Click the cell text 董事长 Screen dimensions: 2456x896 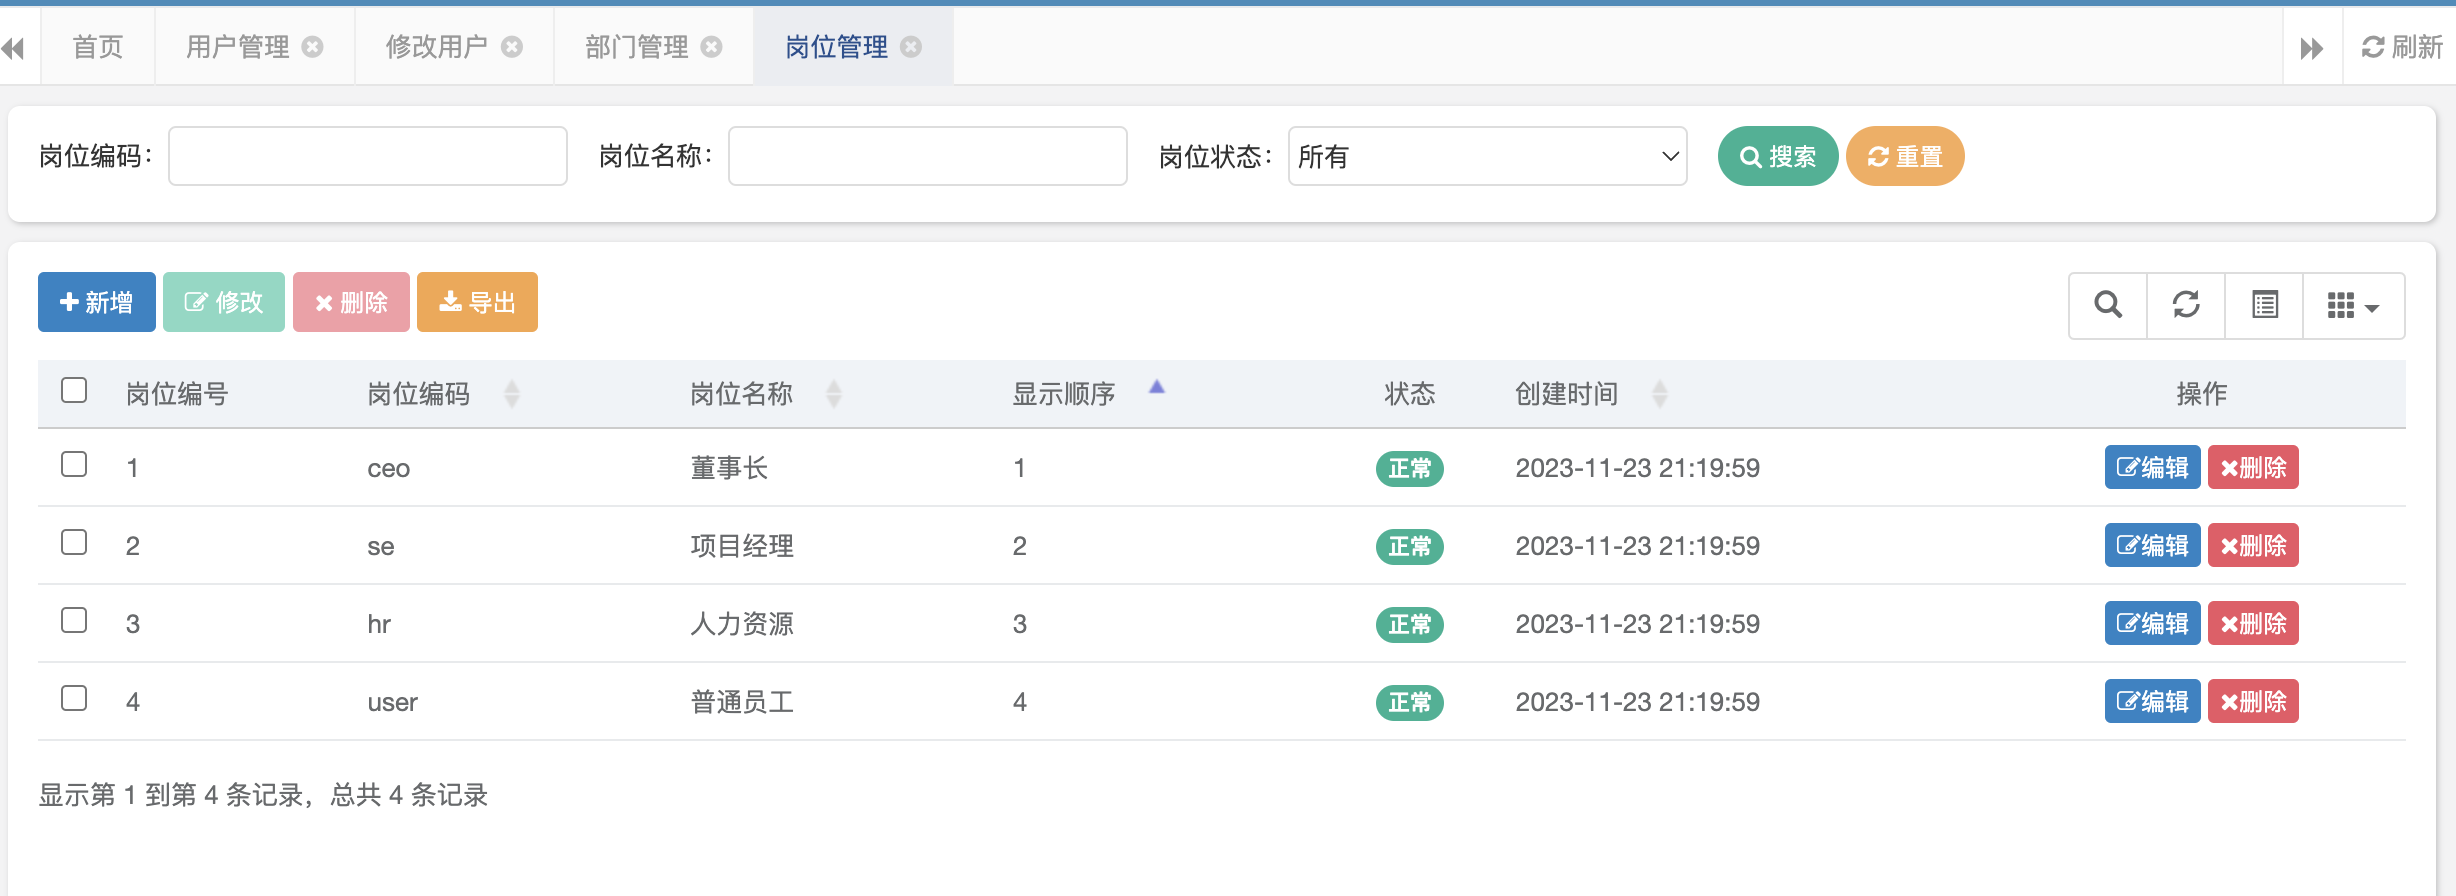729,468
